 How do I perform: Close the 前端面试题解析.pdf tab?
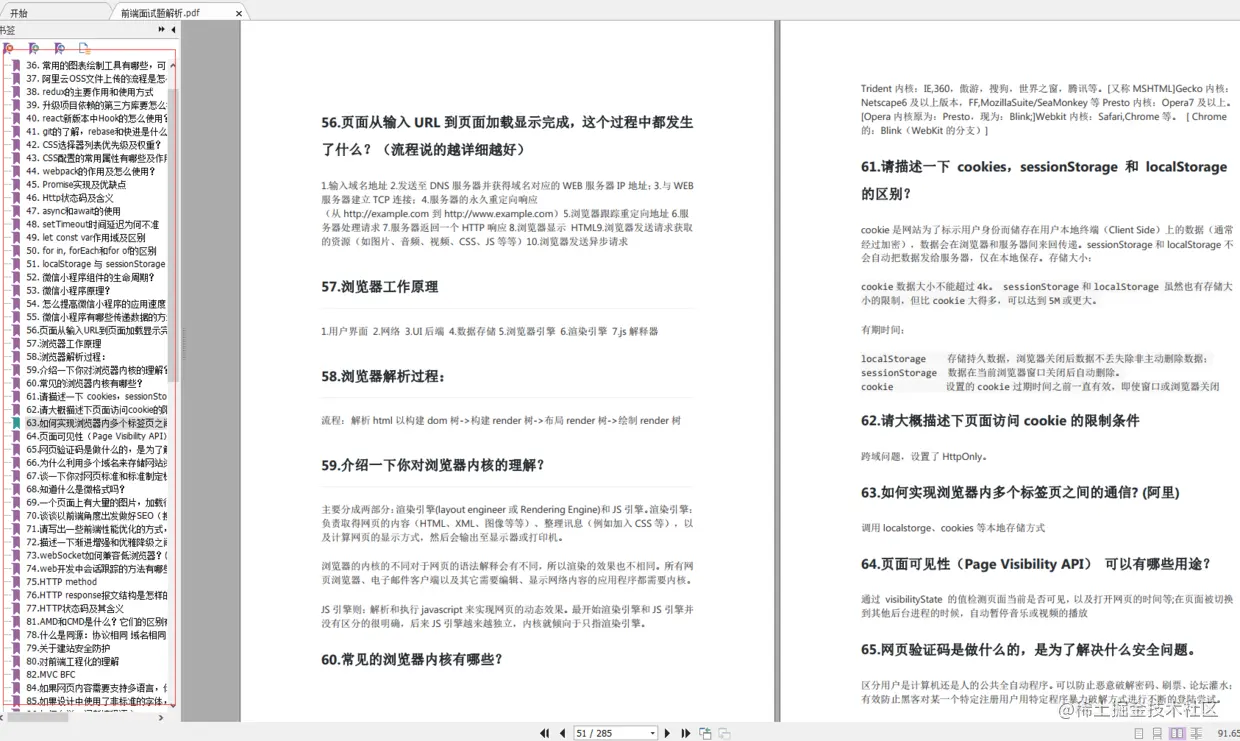[x=239, y=14]
